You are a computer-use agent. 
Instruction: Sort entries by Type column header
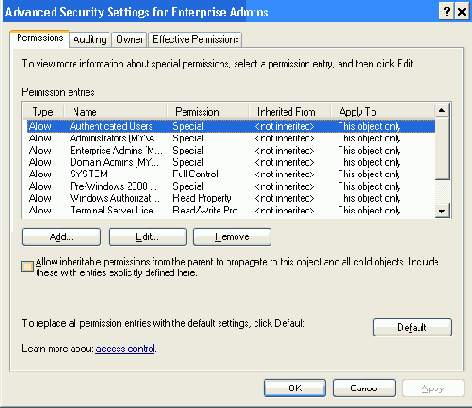(x=43, y=112)
